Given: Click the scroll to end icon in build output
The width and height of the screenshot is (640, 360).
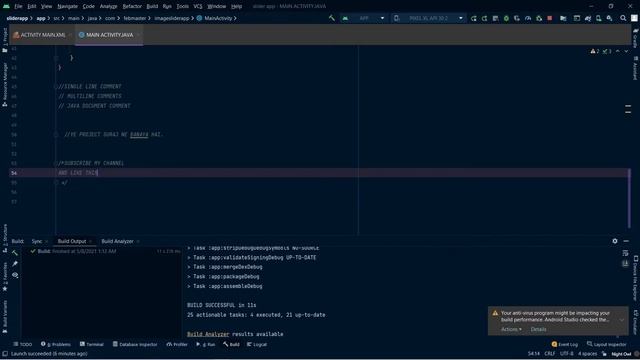Looking at the screenshot, I should click(x=625, y=264).
